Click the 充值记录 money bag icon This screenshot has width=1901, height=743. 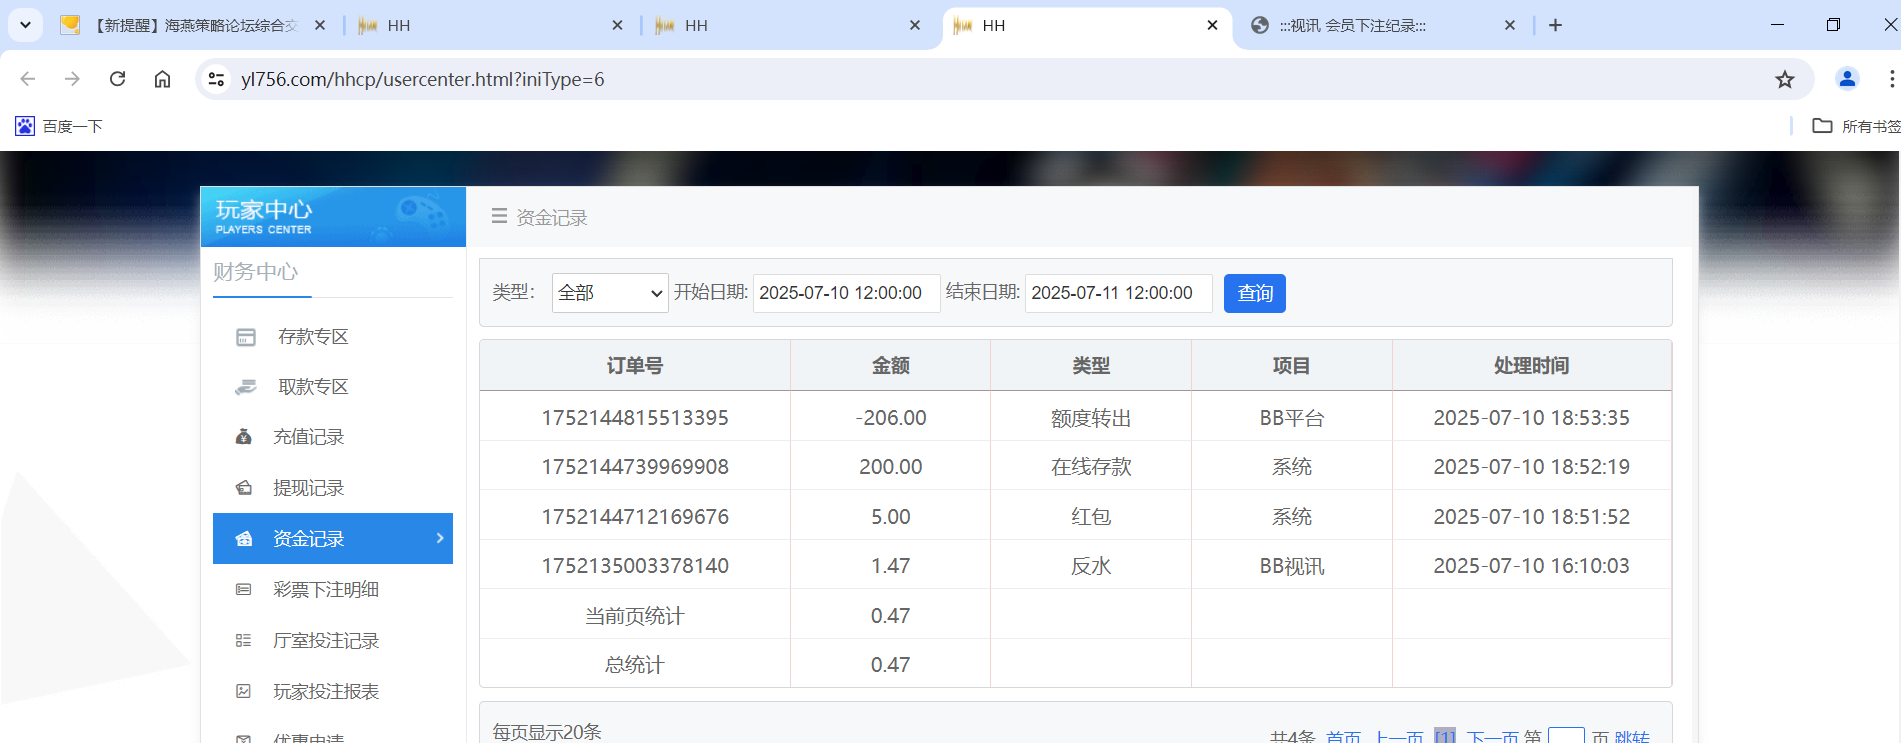[243, 437]
